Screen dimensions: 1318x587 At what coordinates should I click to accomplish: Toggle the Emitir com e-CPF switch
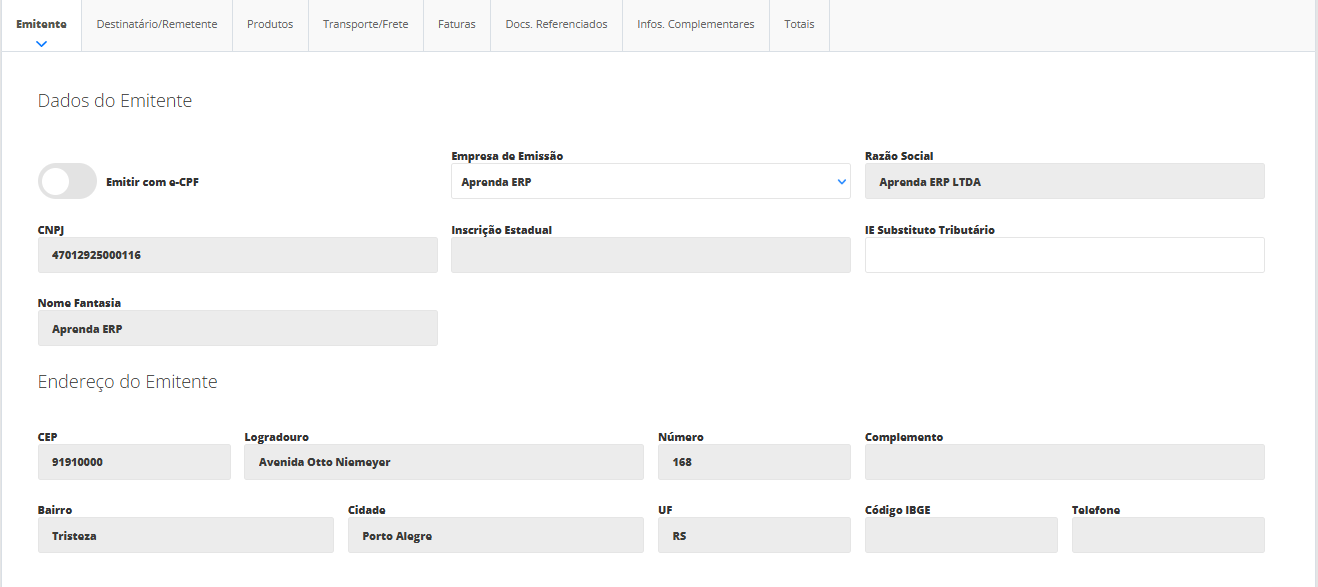click(x=67, y=181)
